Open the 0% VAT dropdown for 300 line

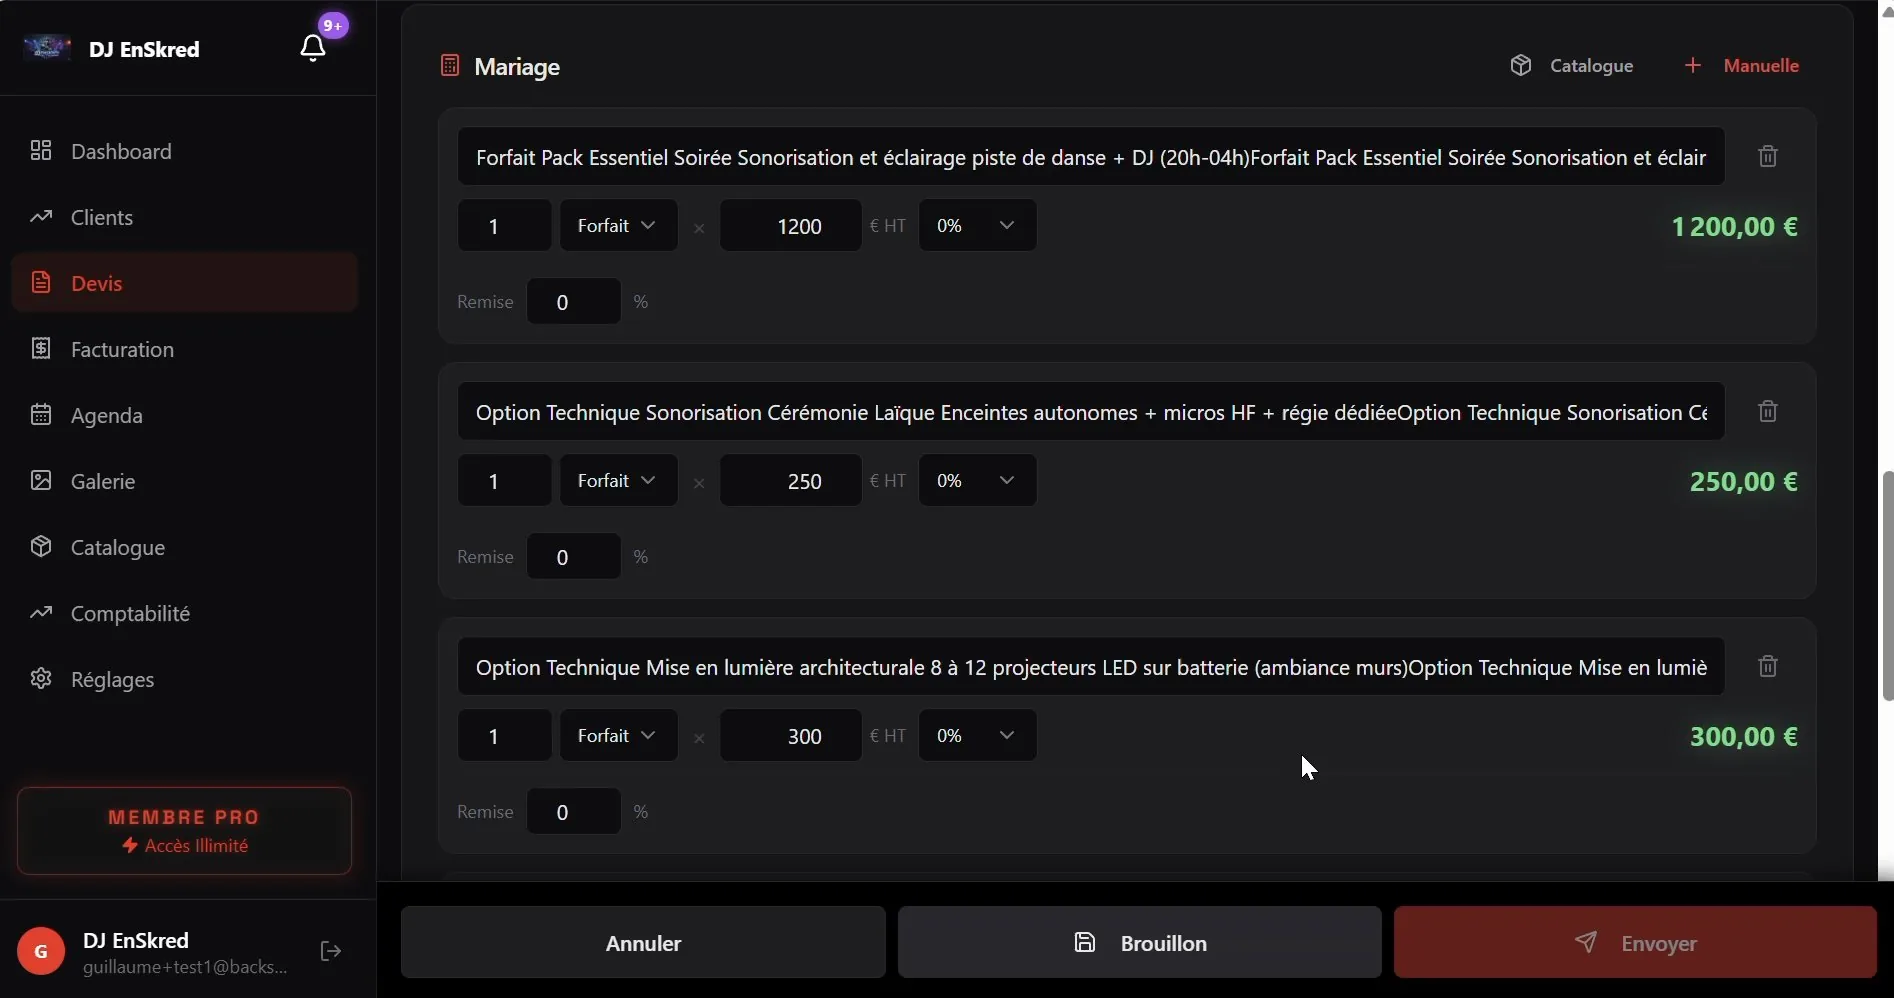click(x=977, y=736)
